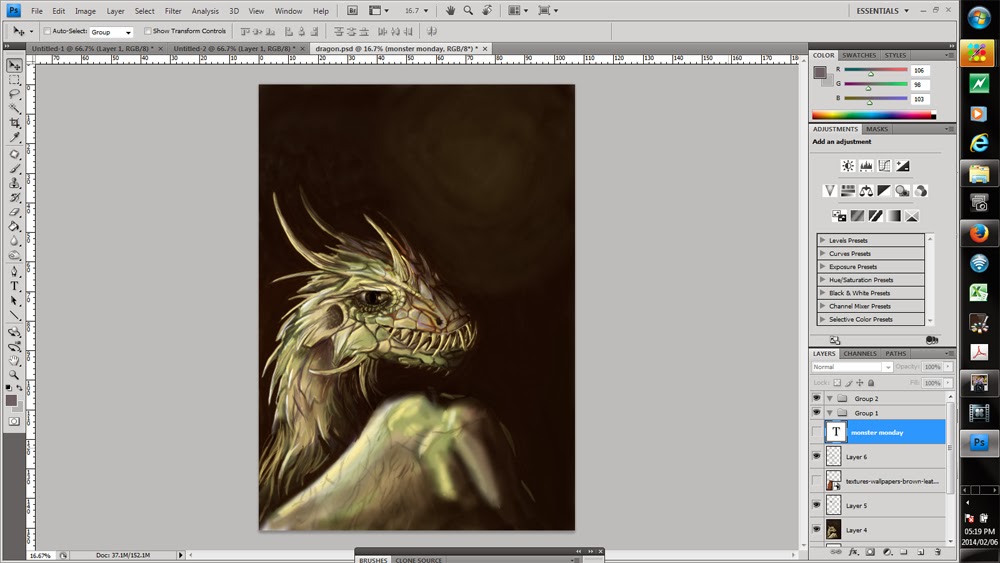Screen dimensions: 1000x563
Task: Enable the Auto-Select checkbox
Action: pyautogui.click(x=47, y=31)
